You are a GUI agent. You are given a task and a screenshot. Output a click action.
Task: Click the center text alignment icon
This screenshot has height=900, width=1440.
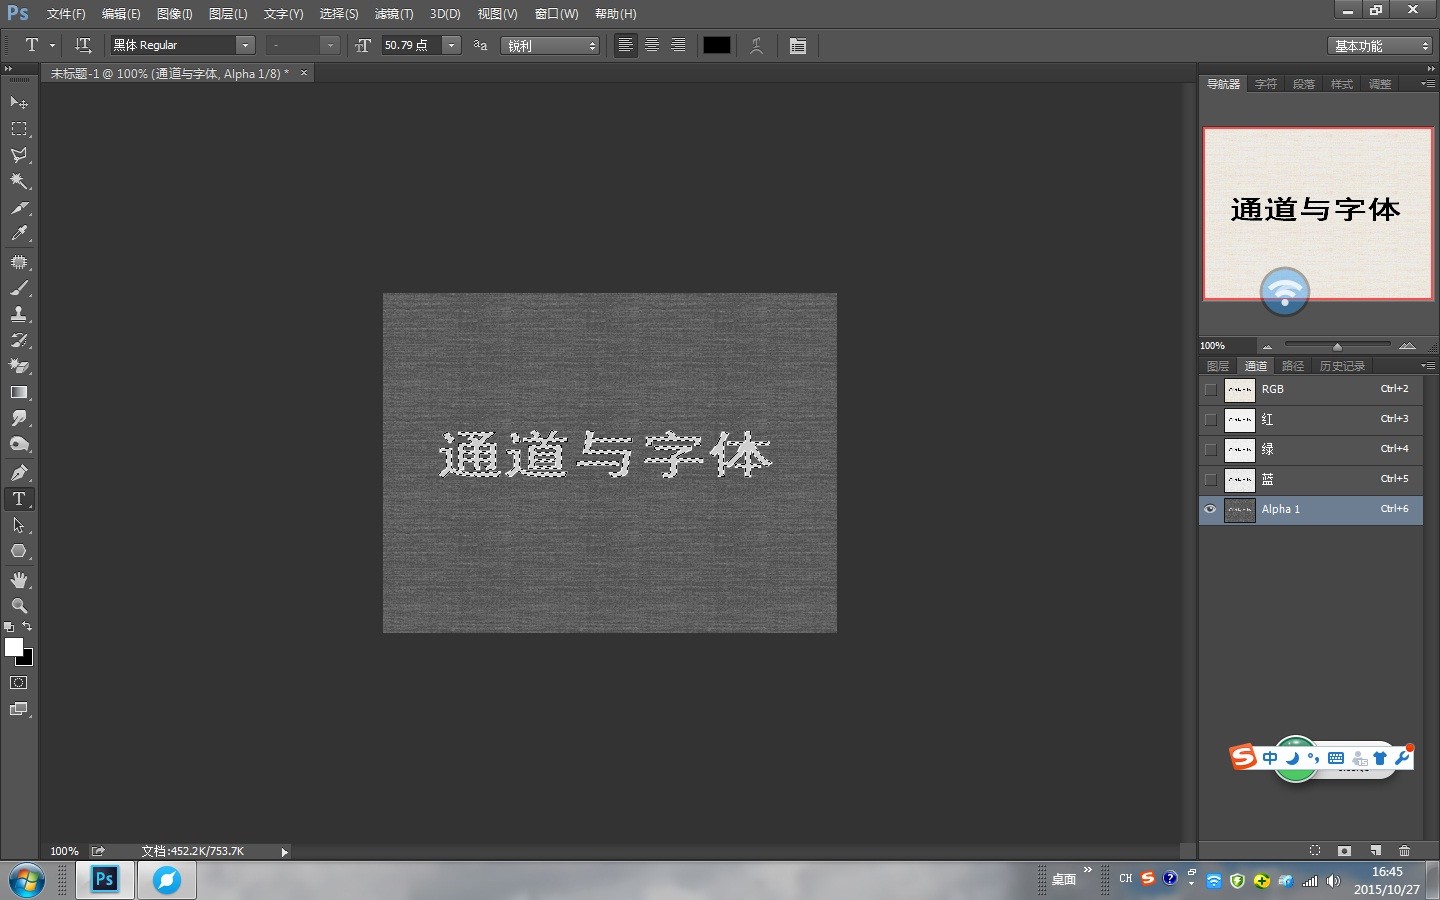click(x=652, y=46)
